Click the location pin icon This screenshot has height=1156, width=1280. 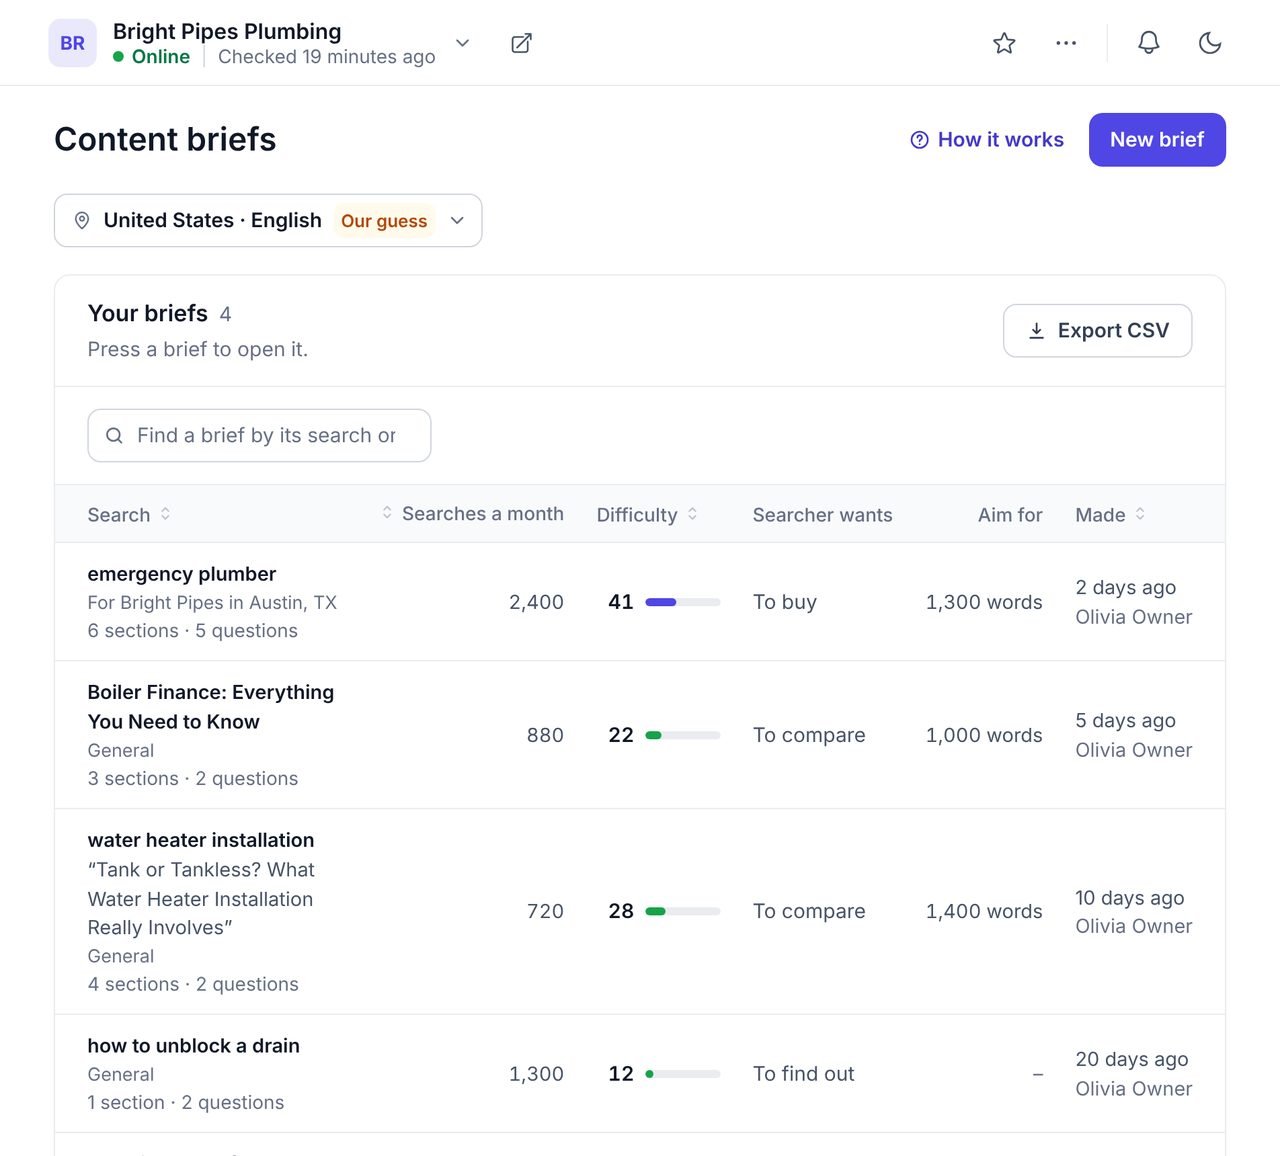point(83,220)
